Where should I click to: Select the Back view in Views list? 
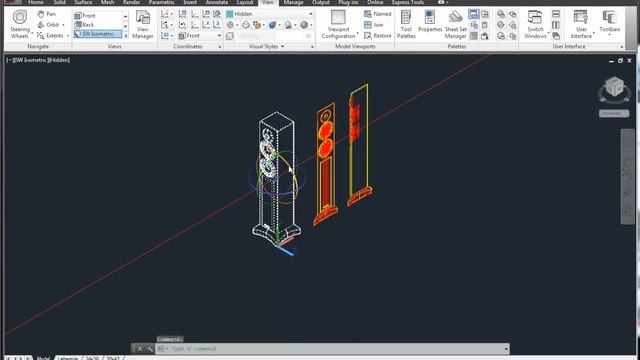[x=98, y=25]
